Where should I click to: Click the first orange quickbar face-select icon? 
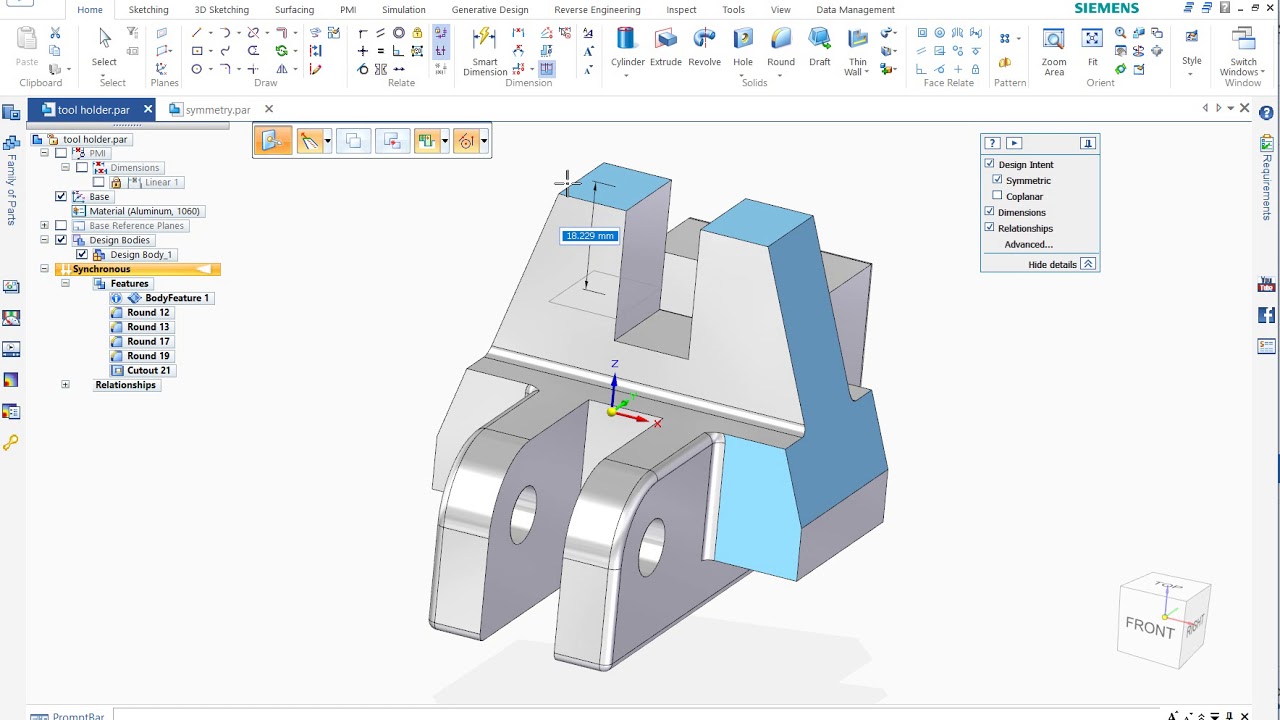[x=272, y=141]
